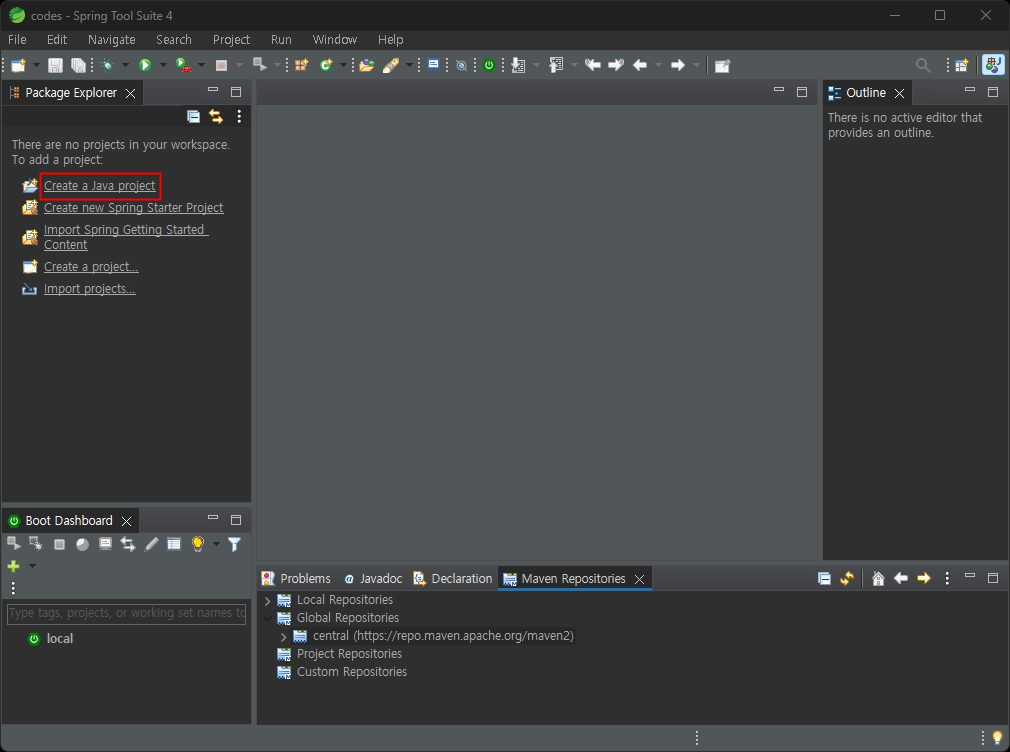This screenshot has height=752, width=1010.
Task: Switch to the Spring perspective button
Action: pos(993,65)
